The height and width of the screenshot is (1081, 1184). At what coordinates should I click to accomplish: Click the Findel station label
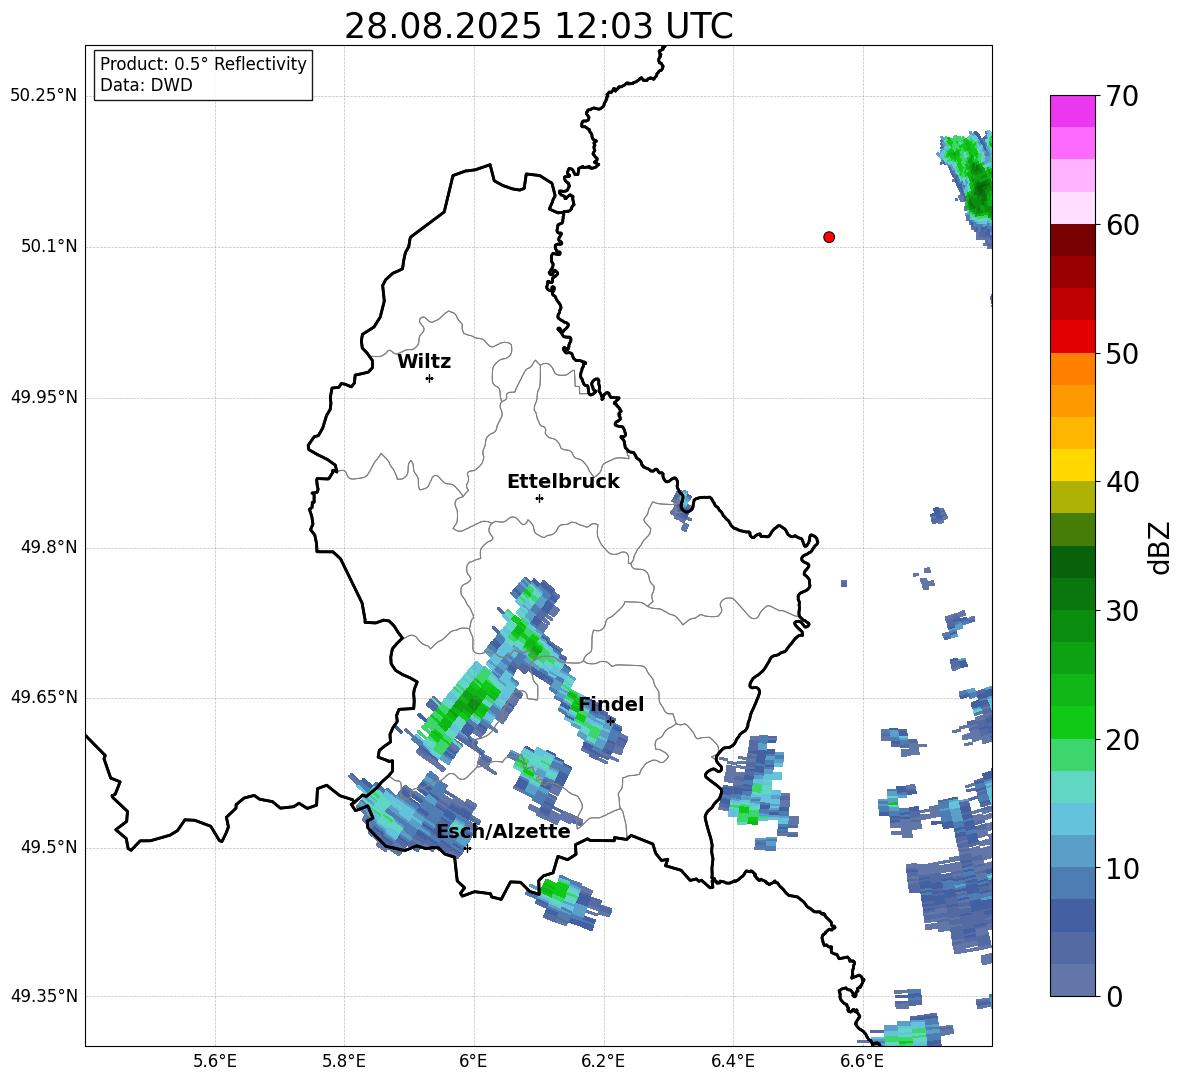(x=611, y=704)
